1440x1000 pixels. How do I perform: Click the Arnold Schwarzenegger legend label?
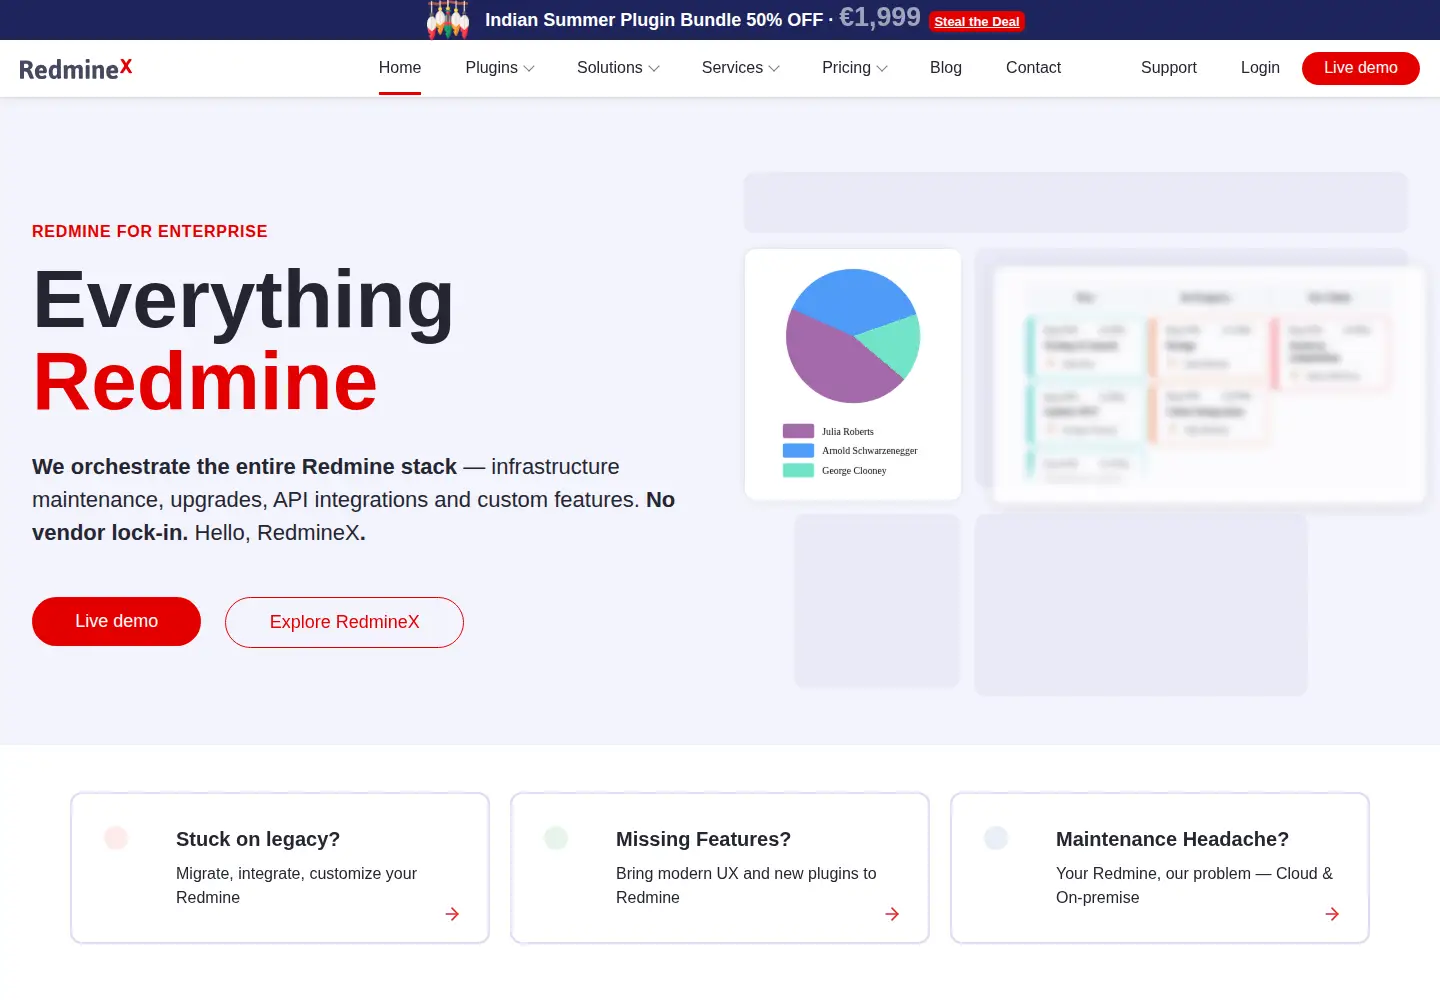coord(870,450)
